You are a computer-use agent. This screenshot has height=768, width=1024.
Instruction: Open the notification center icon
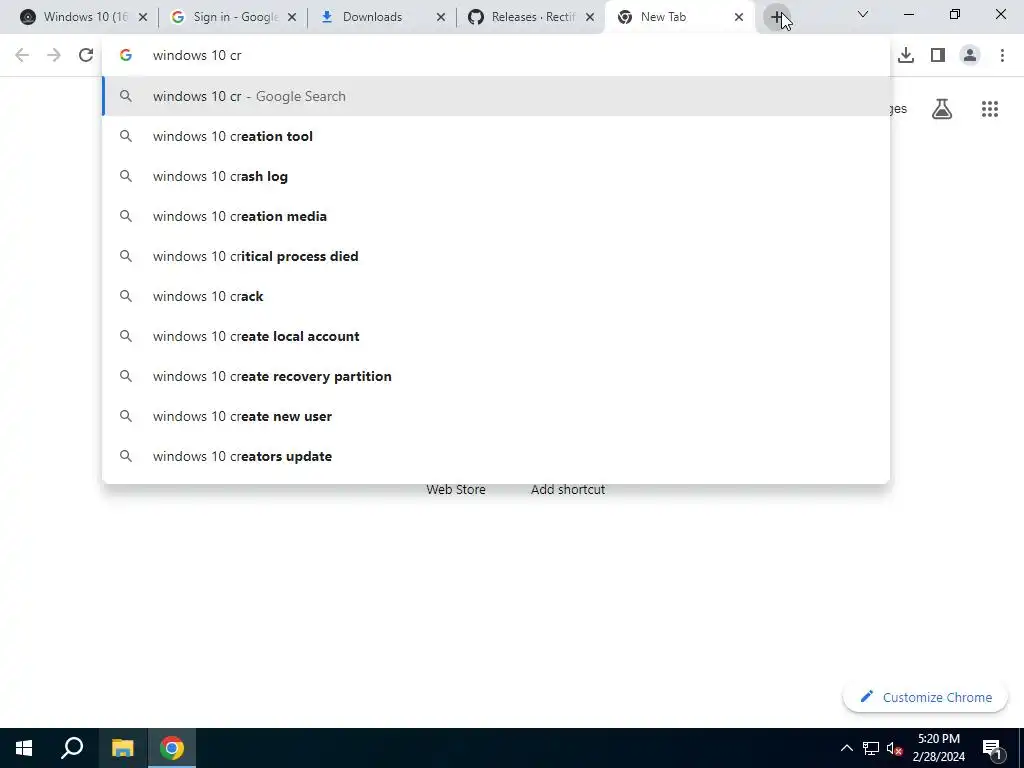[993, 748]
